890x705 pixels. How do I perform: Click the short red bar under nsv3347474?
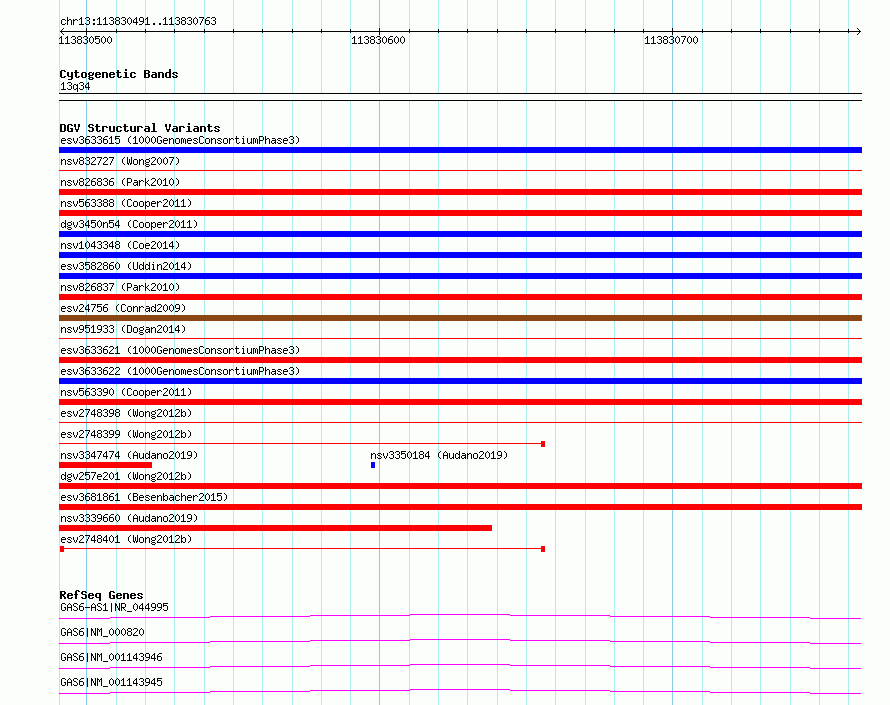pos(106,465)
